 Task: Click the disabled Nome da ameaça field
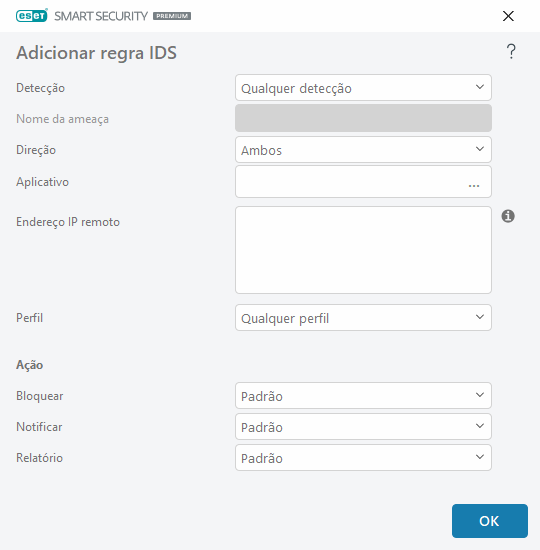click(x=363, y=118)
